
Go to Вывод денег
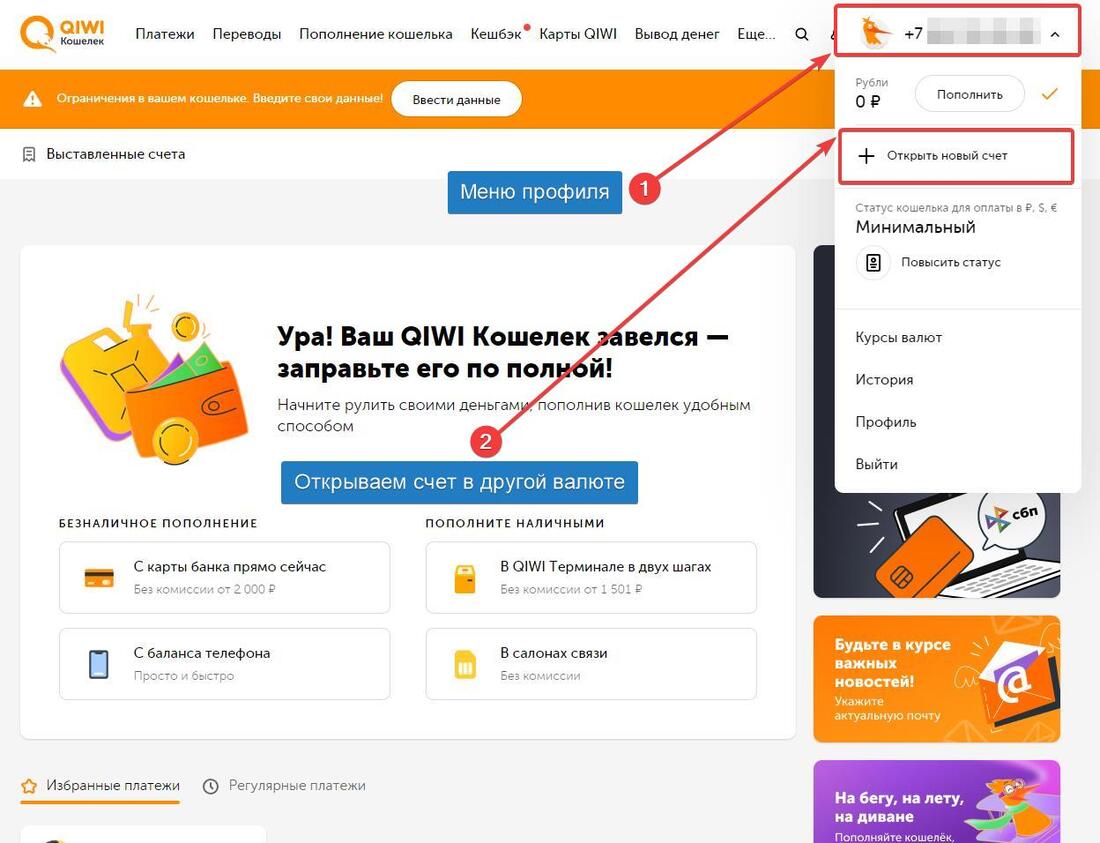pos(677,34)
